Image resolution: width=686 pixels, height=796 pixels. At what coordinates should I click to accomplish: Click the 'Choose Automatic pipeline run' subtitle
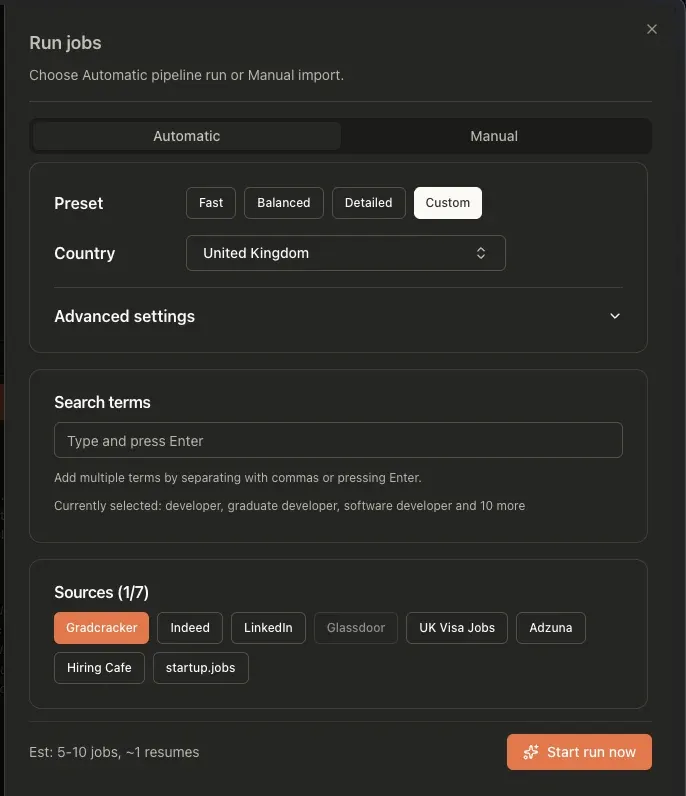coord(186,75)
